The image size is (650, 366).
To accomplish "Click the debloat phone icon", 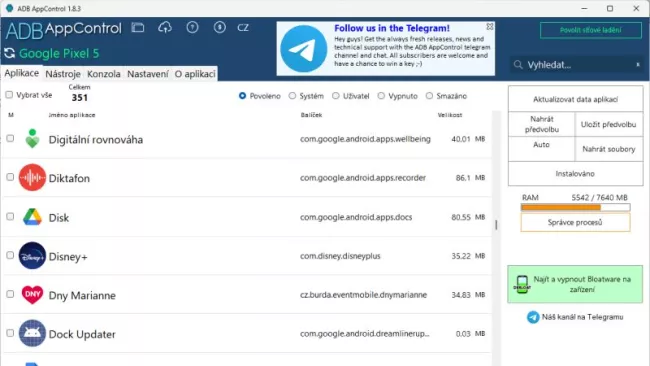I will tap(522, 284).
